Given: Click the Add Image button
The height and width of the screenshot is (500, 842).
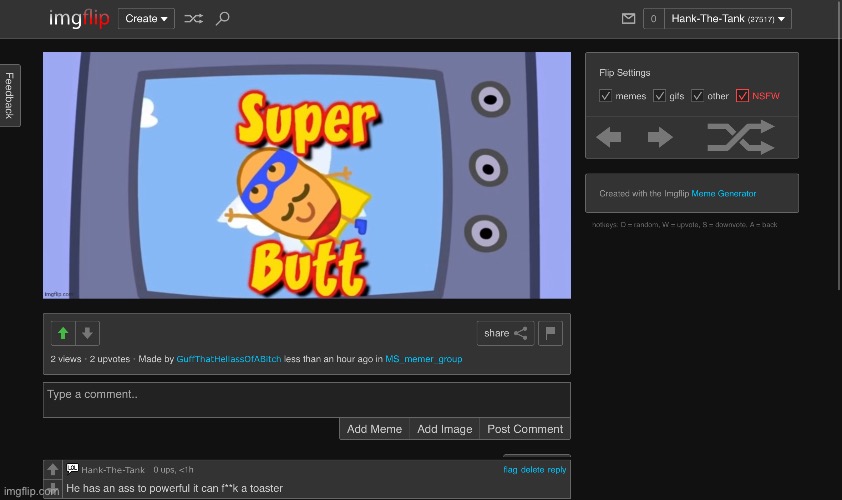Looking at the screenshot, I should (445, 429).
